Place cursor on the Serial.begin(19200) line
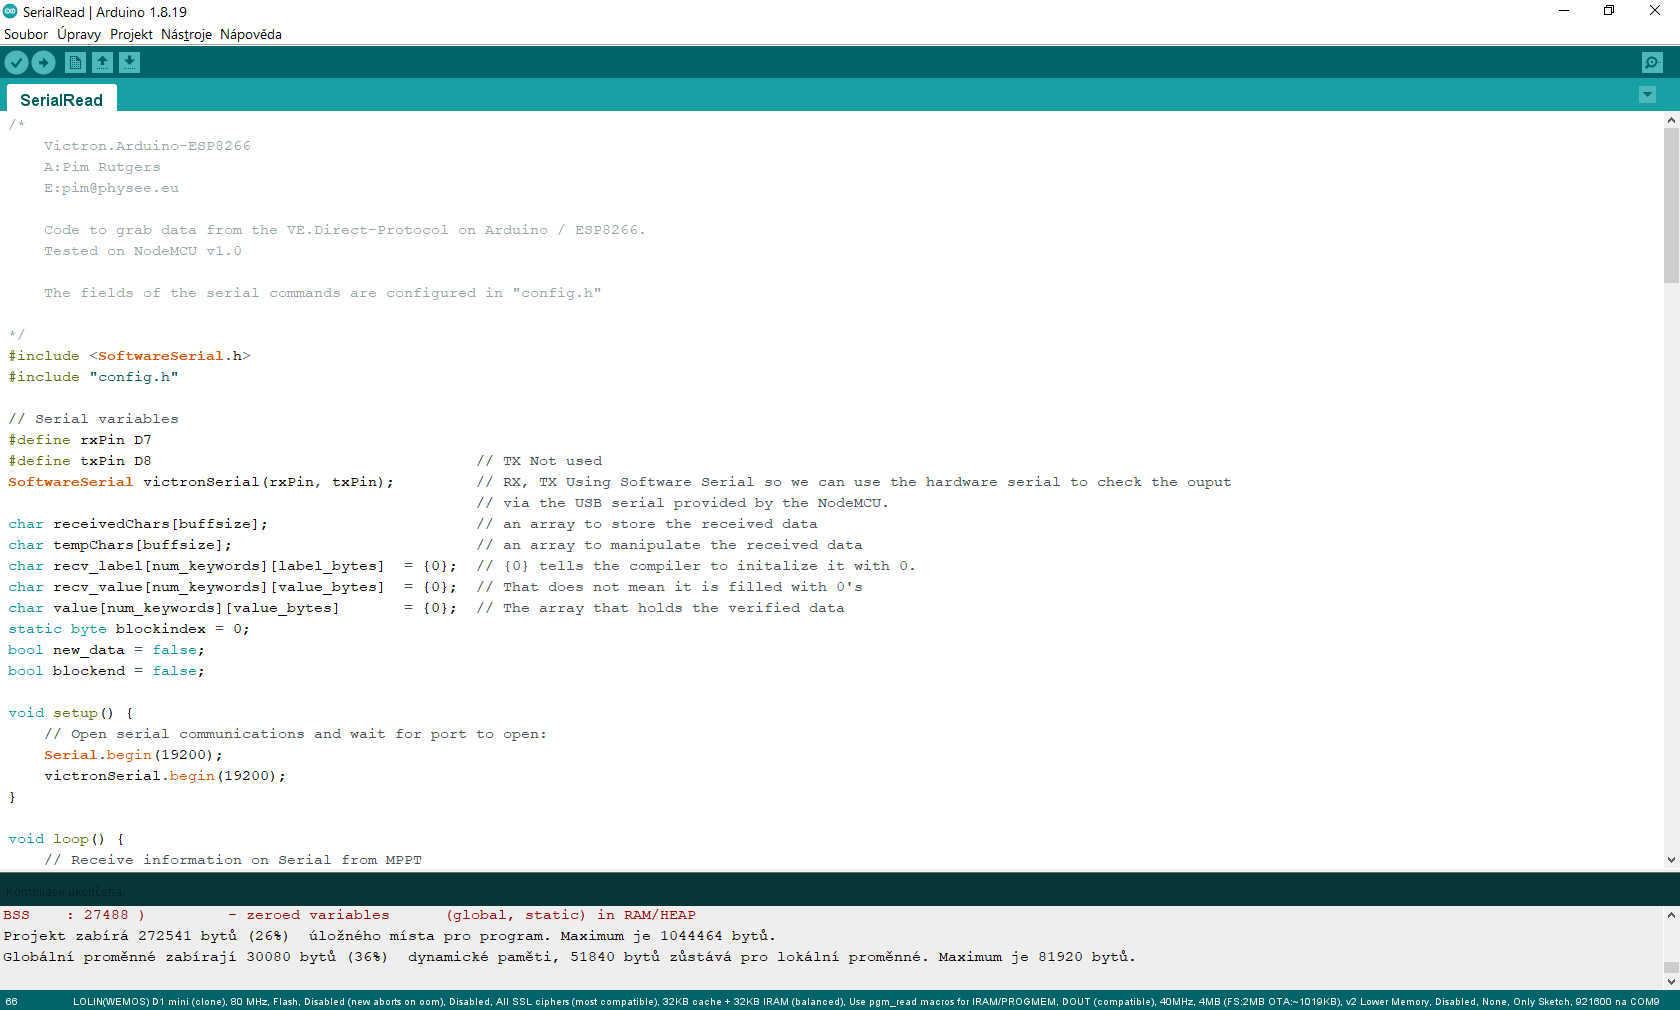The height and width of the screenshot is (1010, 1680). coord(133,755)
